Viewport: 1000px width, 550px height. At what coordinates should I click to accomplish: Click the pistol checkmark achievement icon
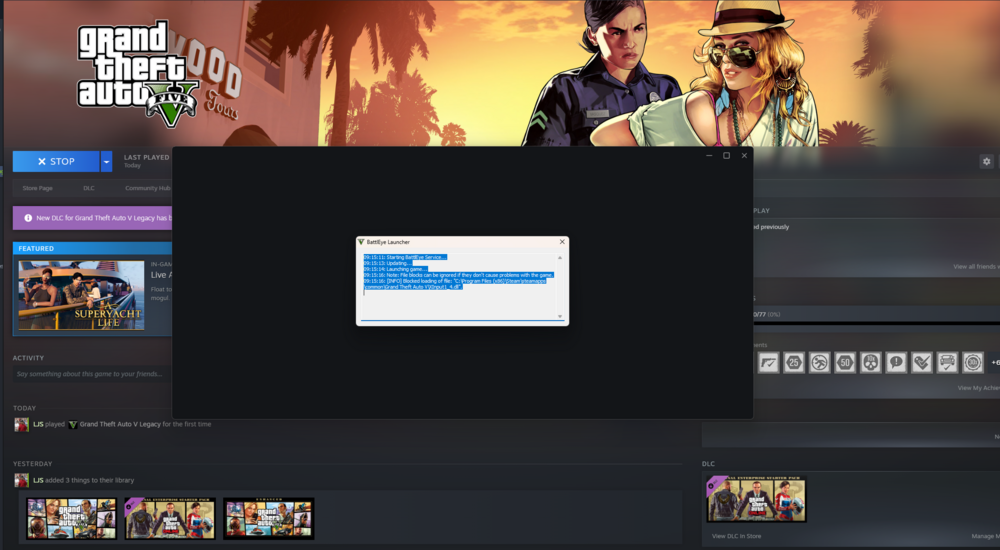768,362
